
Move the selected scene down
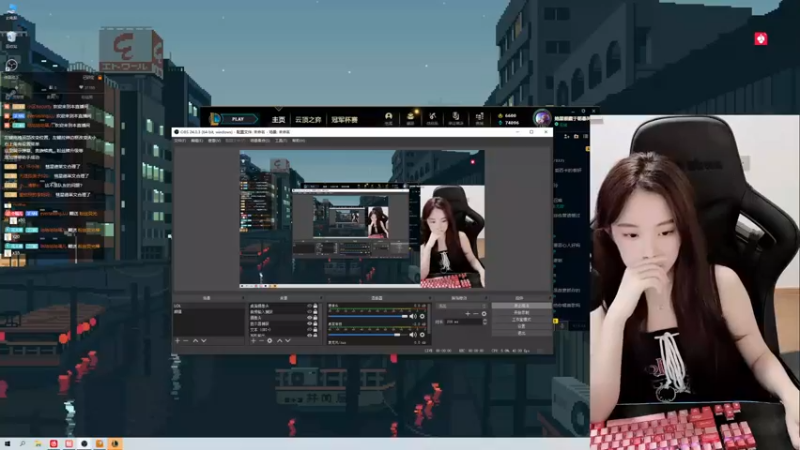click(204, 340)
